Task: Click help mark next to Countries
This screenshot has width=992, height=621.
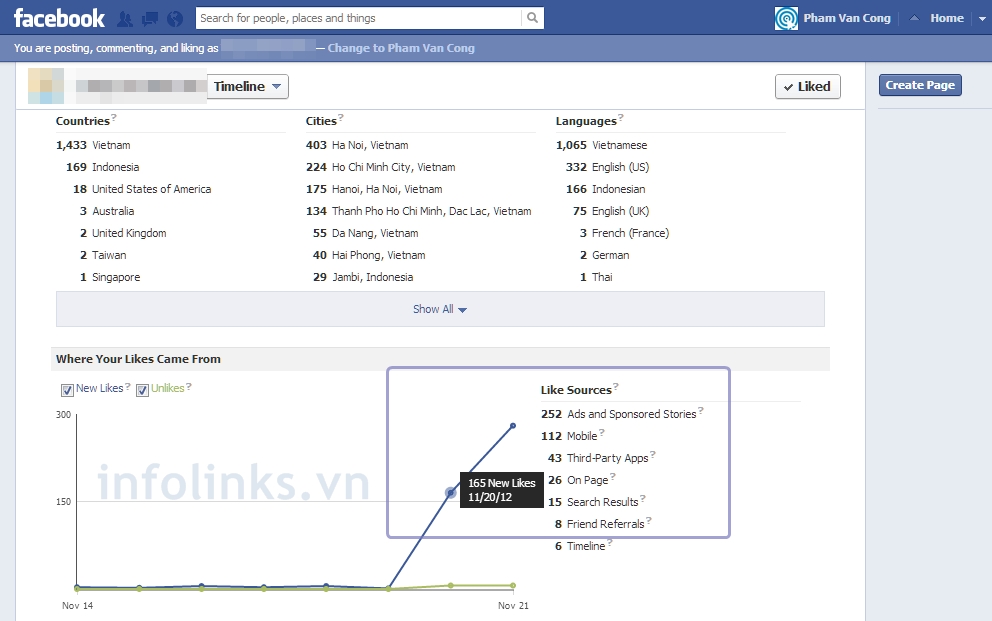Action: [114, 117]
